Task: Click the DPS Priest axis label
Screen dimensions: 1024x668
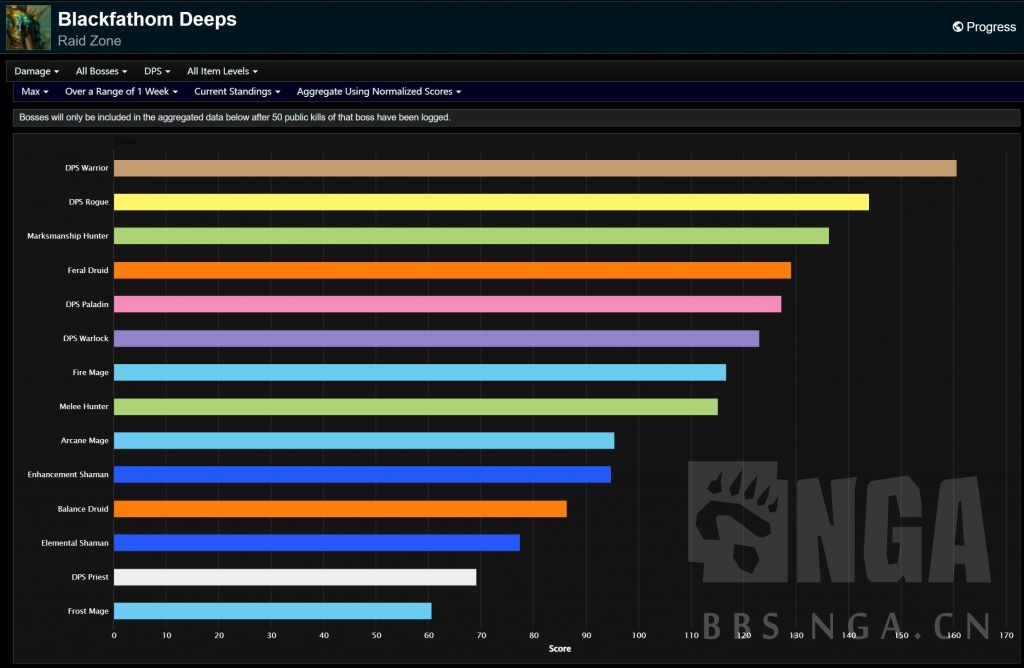Action: [90, 577]
